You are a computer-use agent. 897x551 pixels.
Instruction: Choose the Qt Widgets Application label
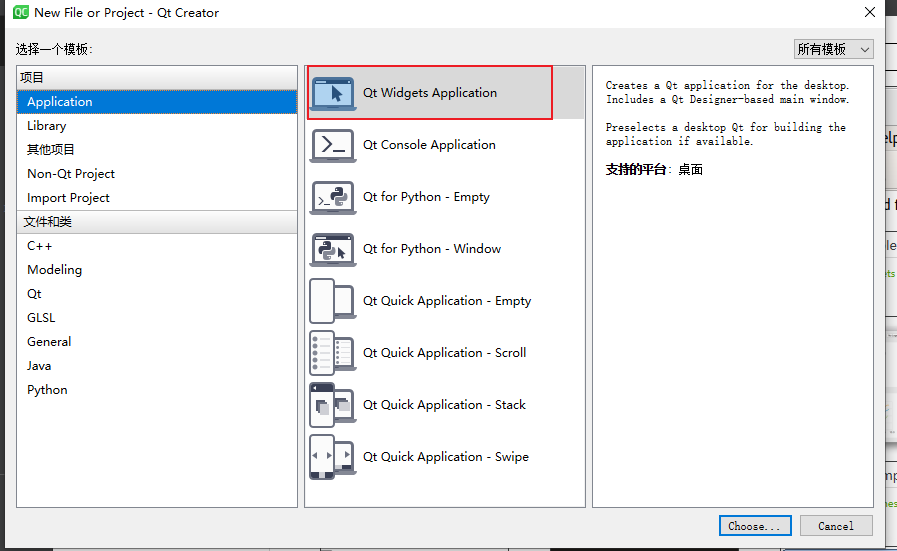430,93
